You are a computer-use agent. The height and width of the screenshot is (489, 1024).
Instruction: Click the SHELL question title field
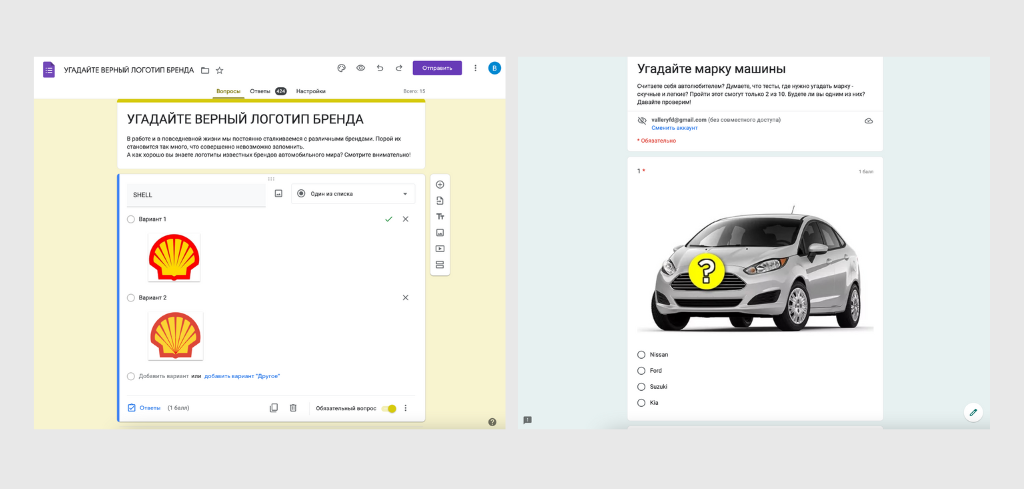coord(196,195)
